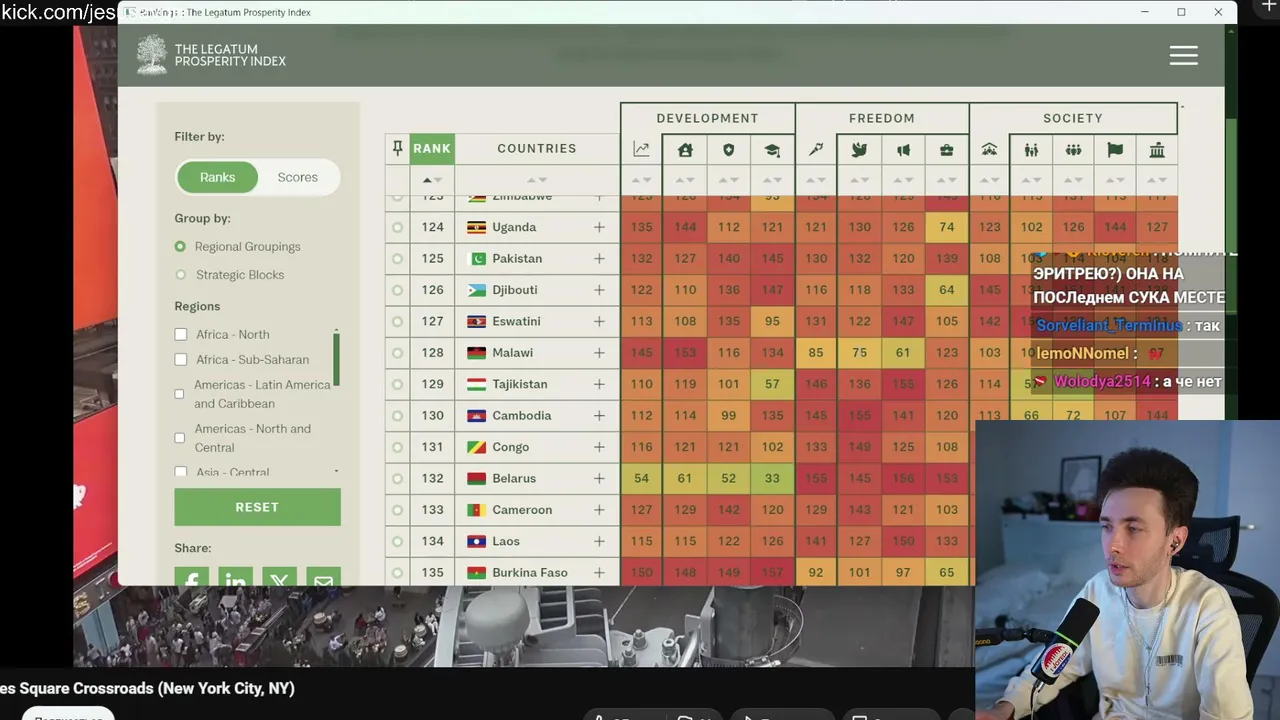Switch filter to Ranks
This screenshot has width=1280, height=720.
tap(217, 177)
